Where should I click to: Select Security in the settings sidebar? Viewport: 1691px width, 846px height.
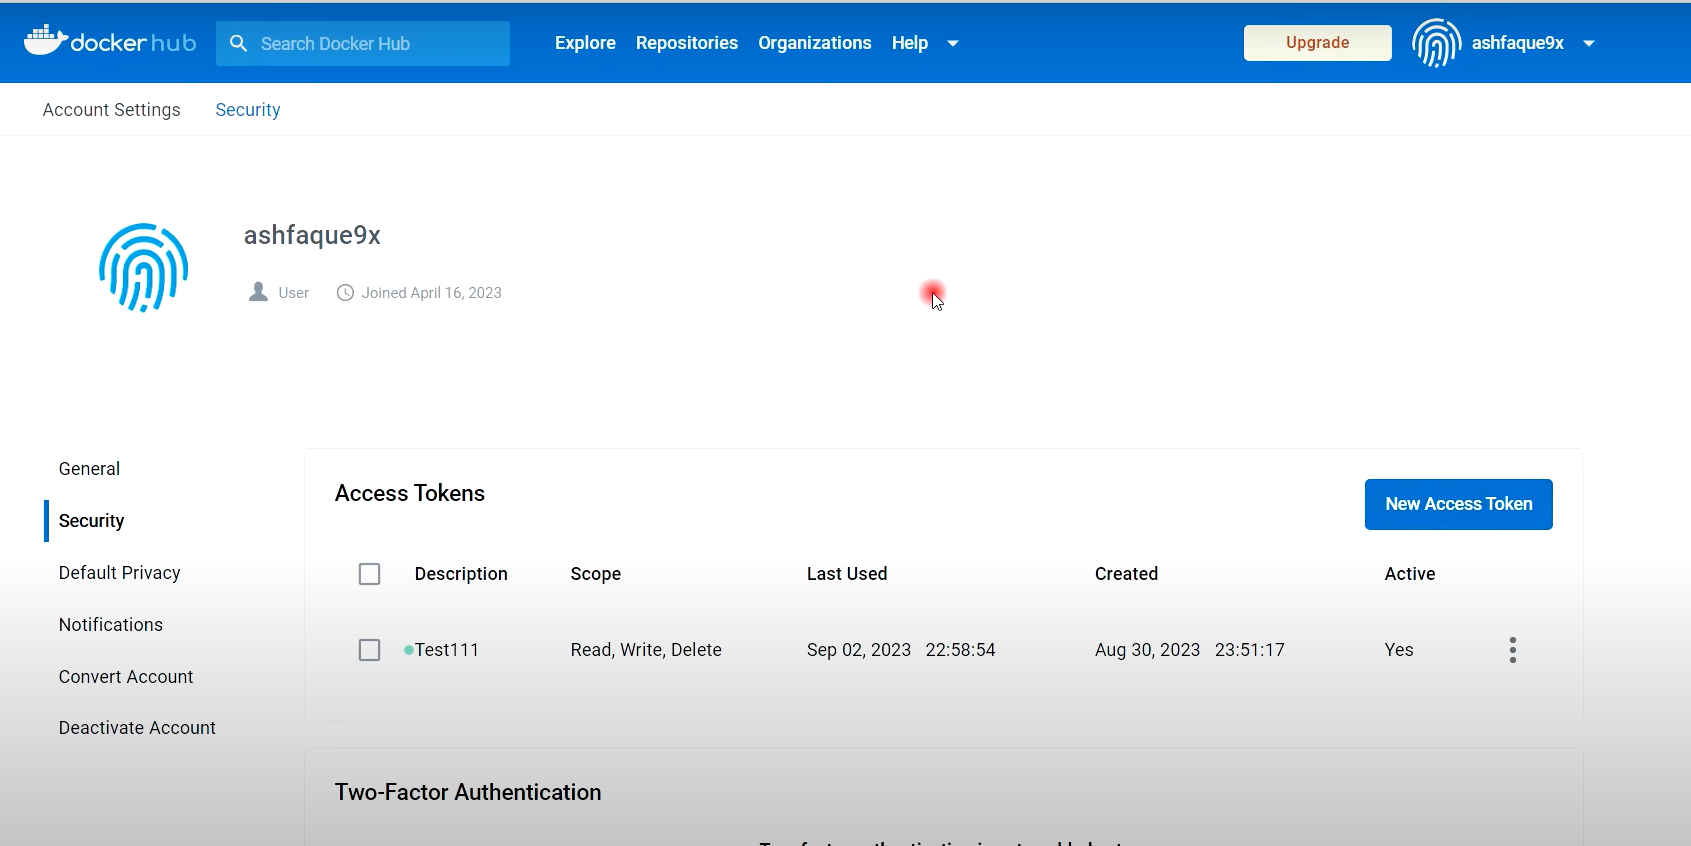pos(92,521)
